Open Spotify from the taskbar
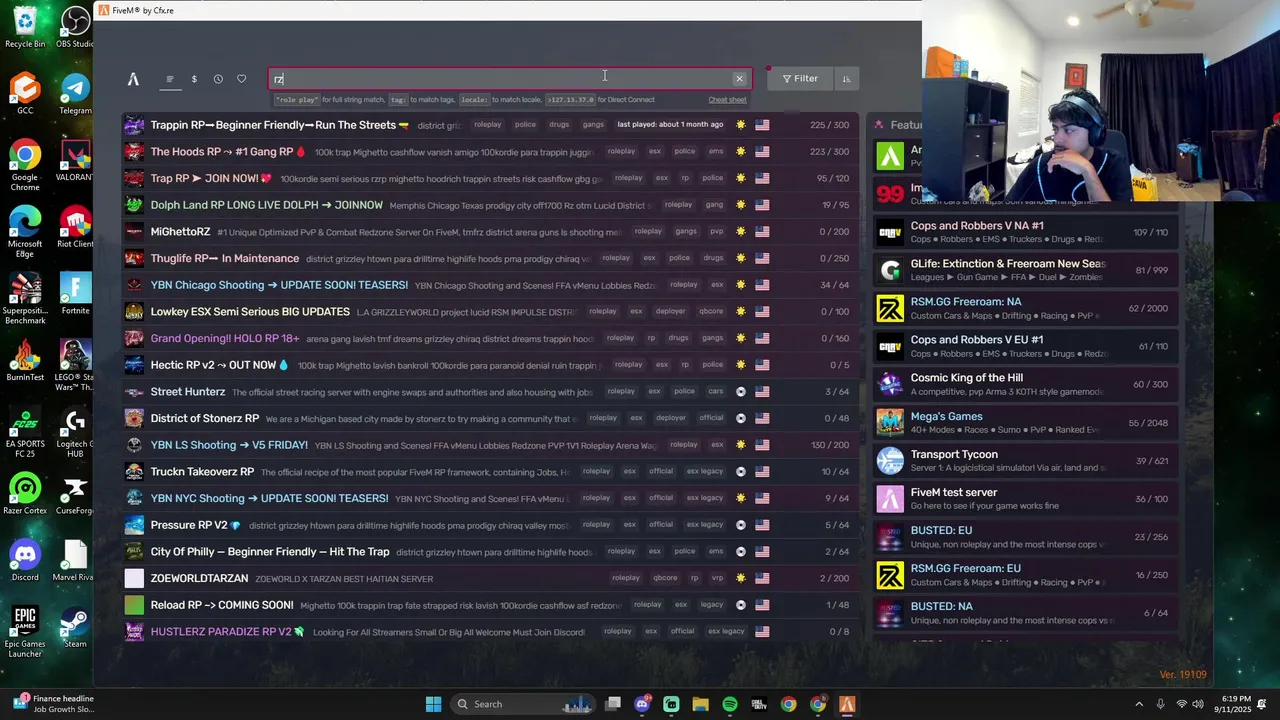Screen dimensions: 1280x720 (730, 704)
